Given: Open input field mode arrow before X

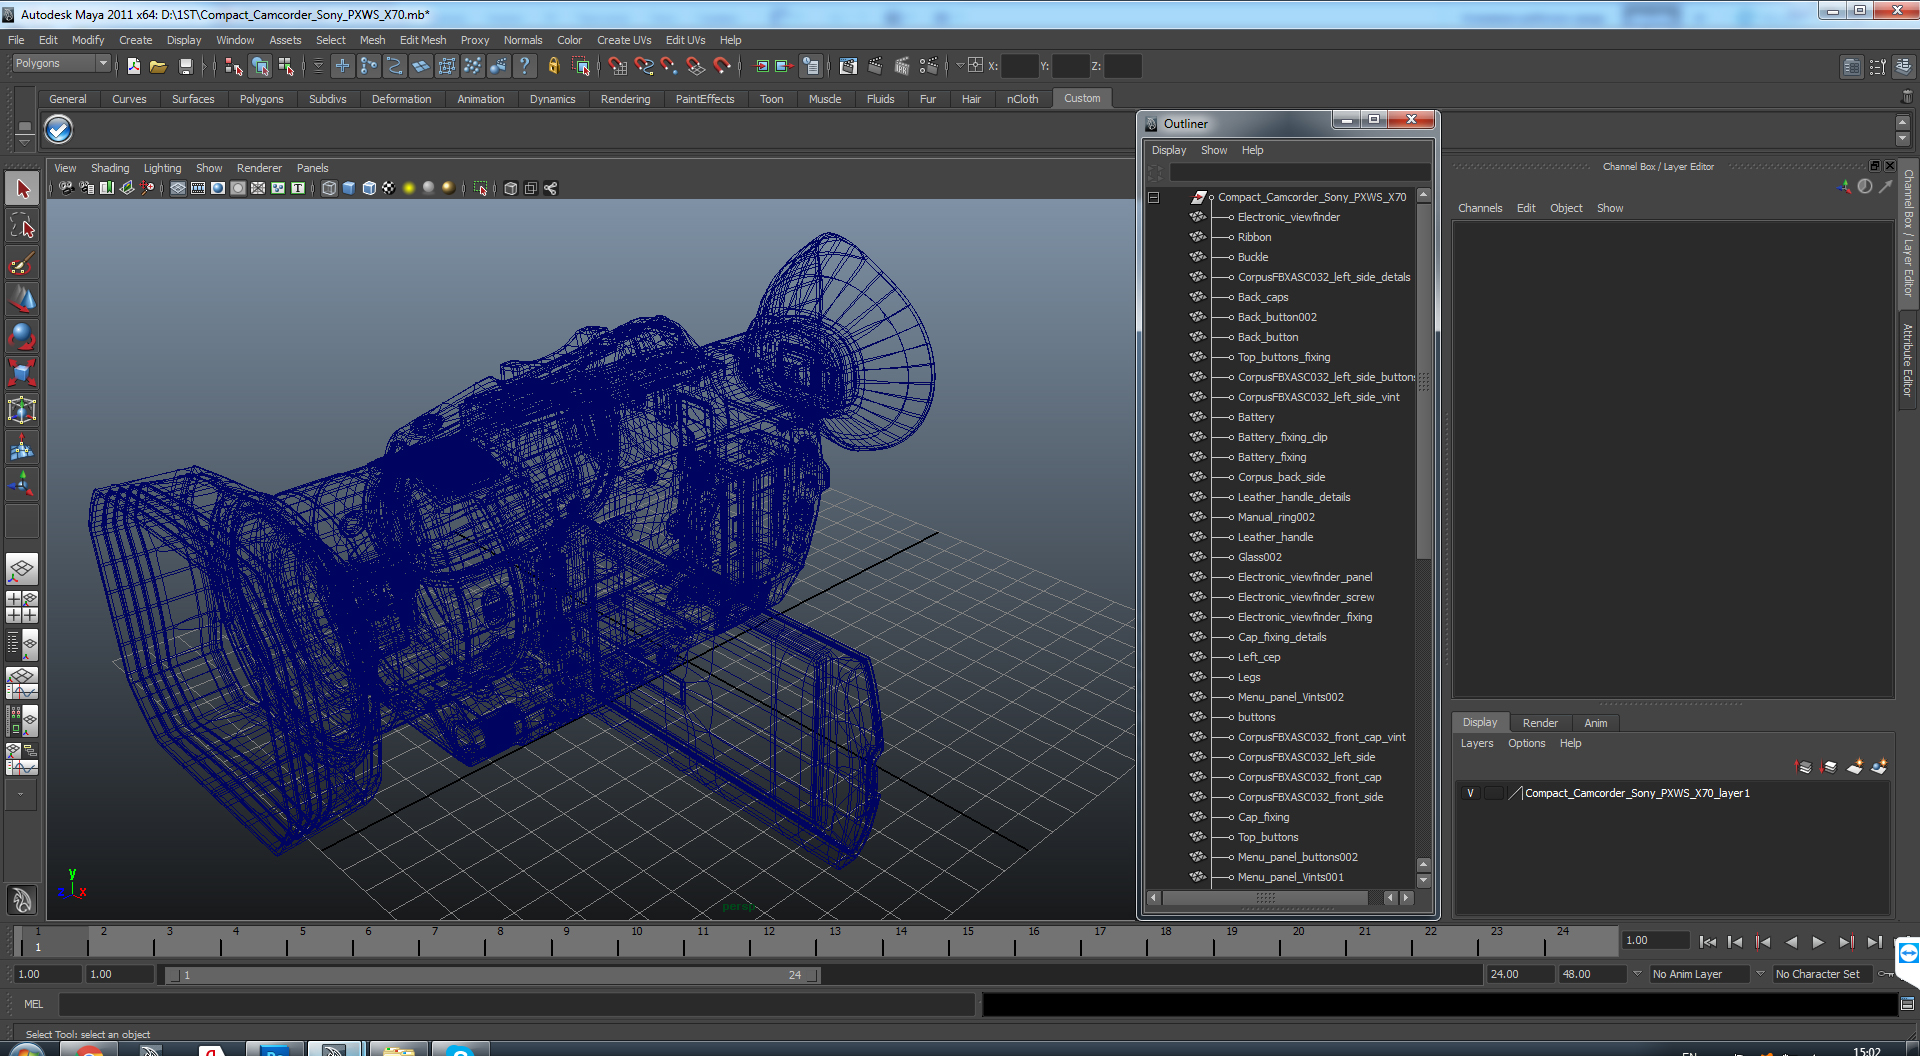Looking at the screenshot, I should pyautogui.click(x=960, y=66).
